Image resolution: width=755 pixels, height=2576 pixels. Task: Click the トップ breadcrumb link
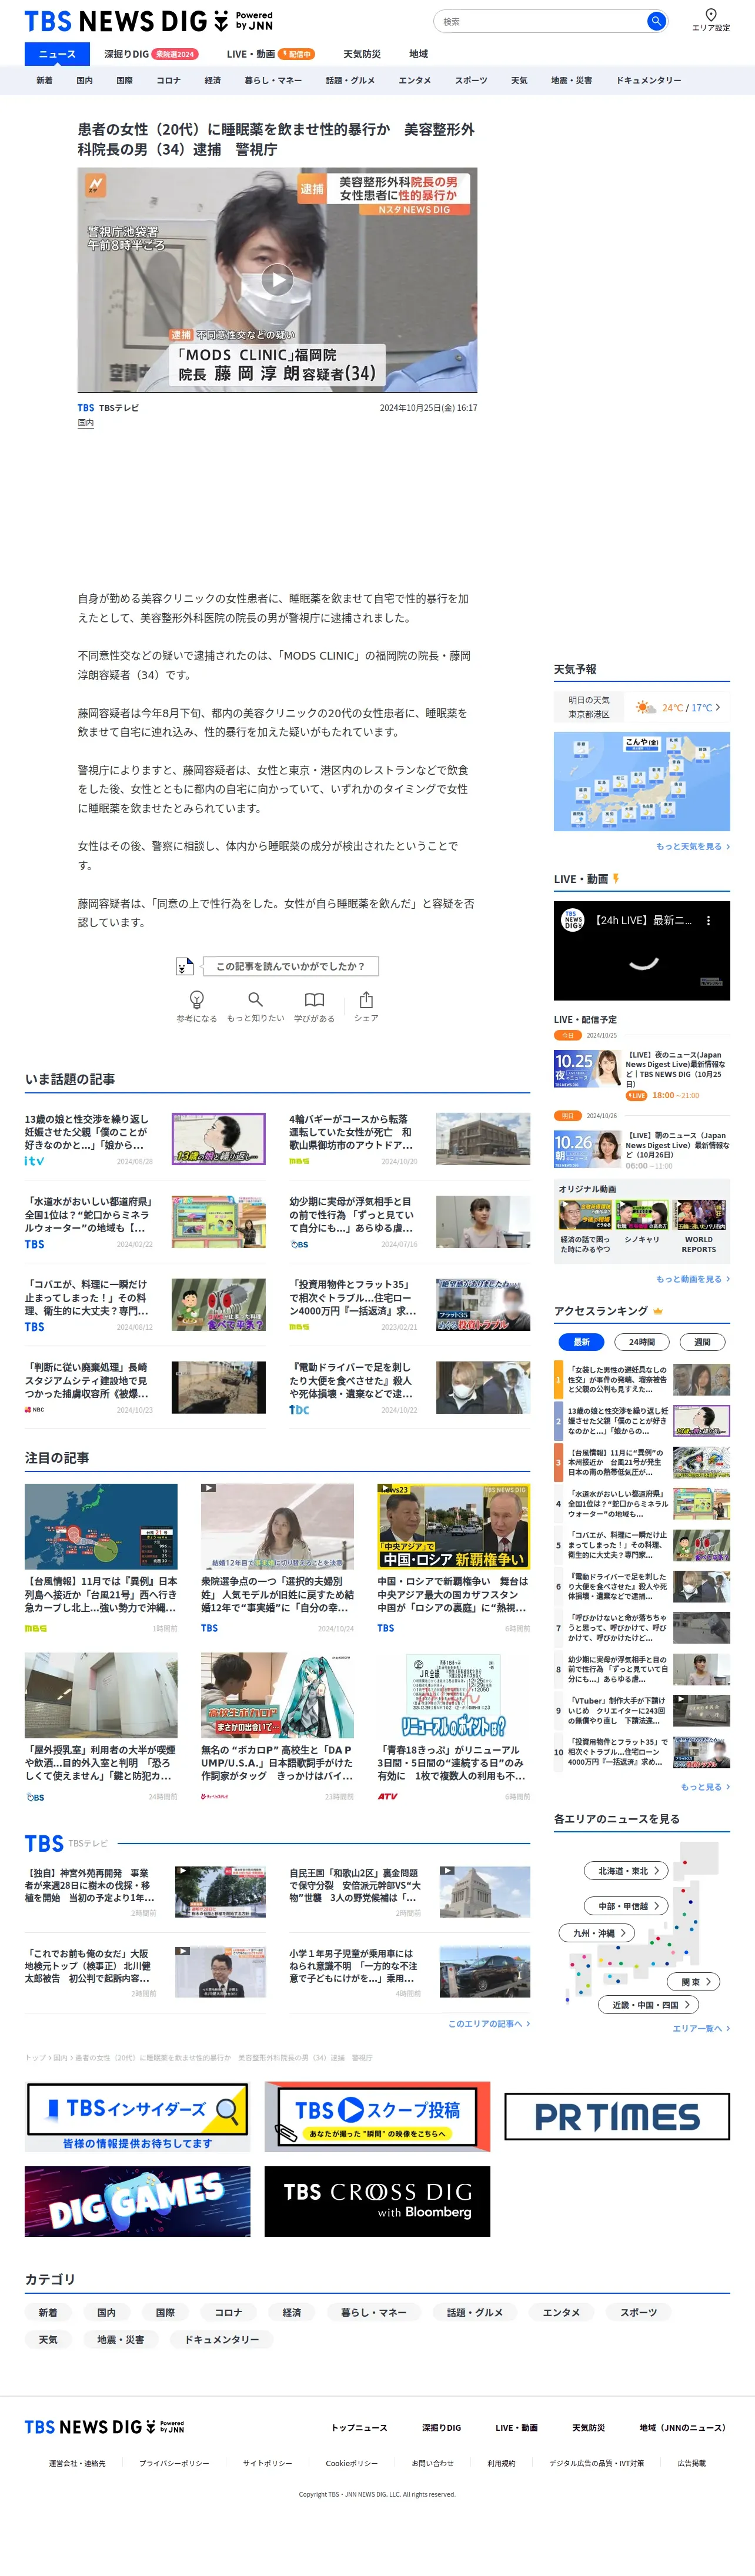(x=35, y=2057)
